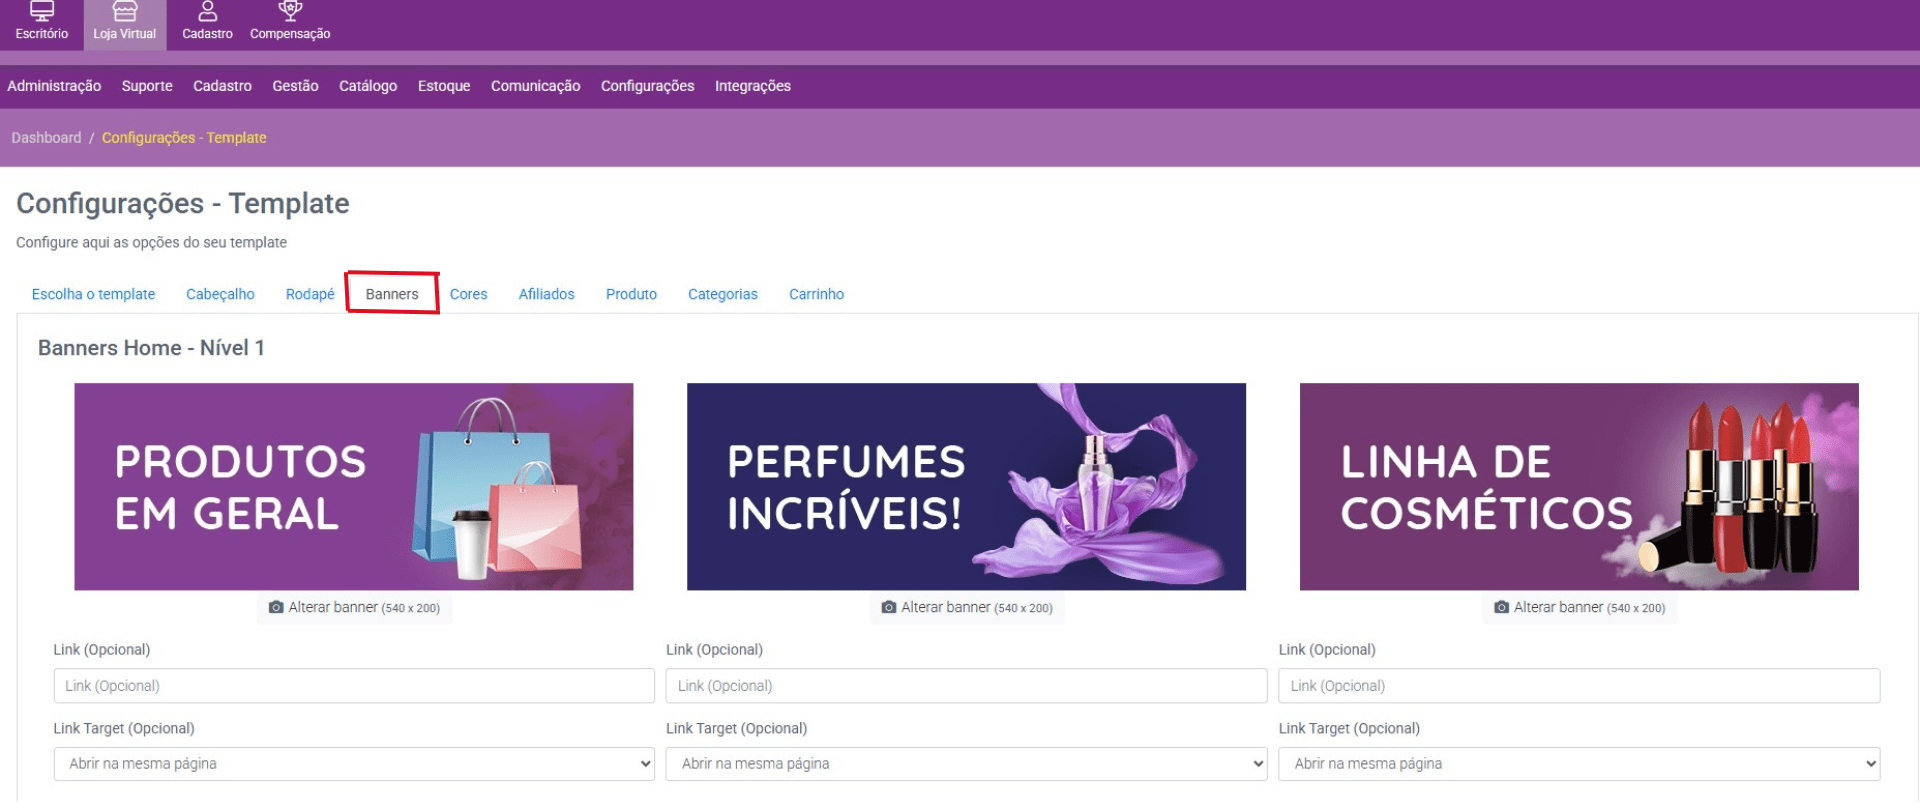Viewport: 1920px width, 812px height.
Task: Switch to the Cabeçalho tab
Action: [x=220, y=294]
